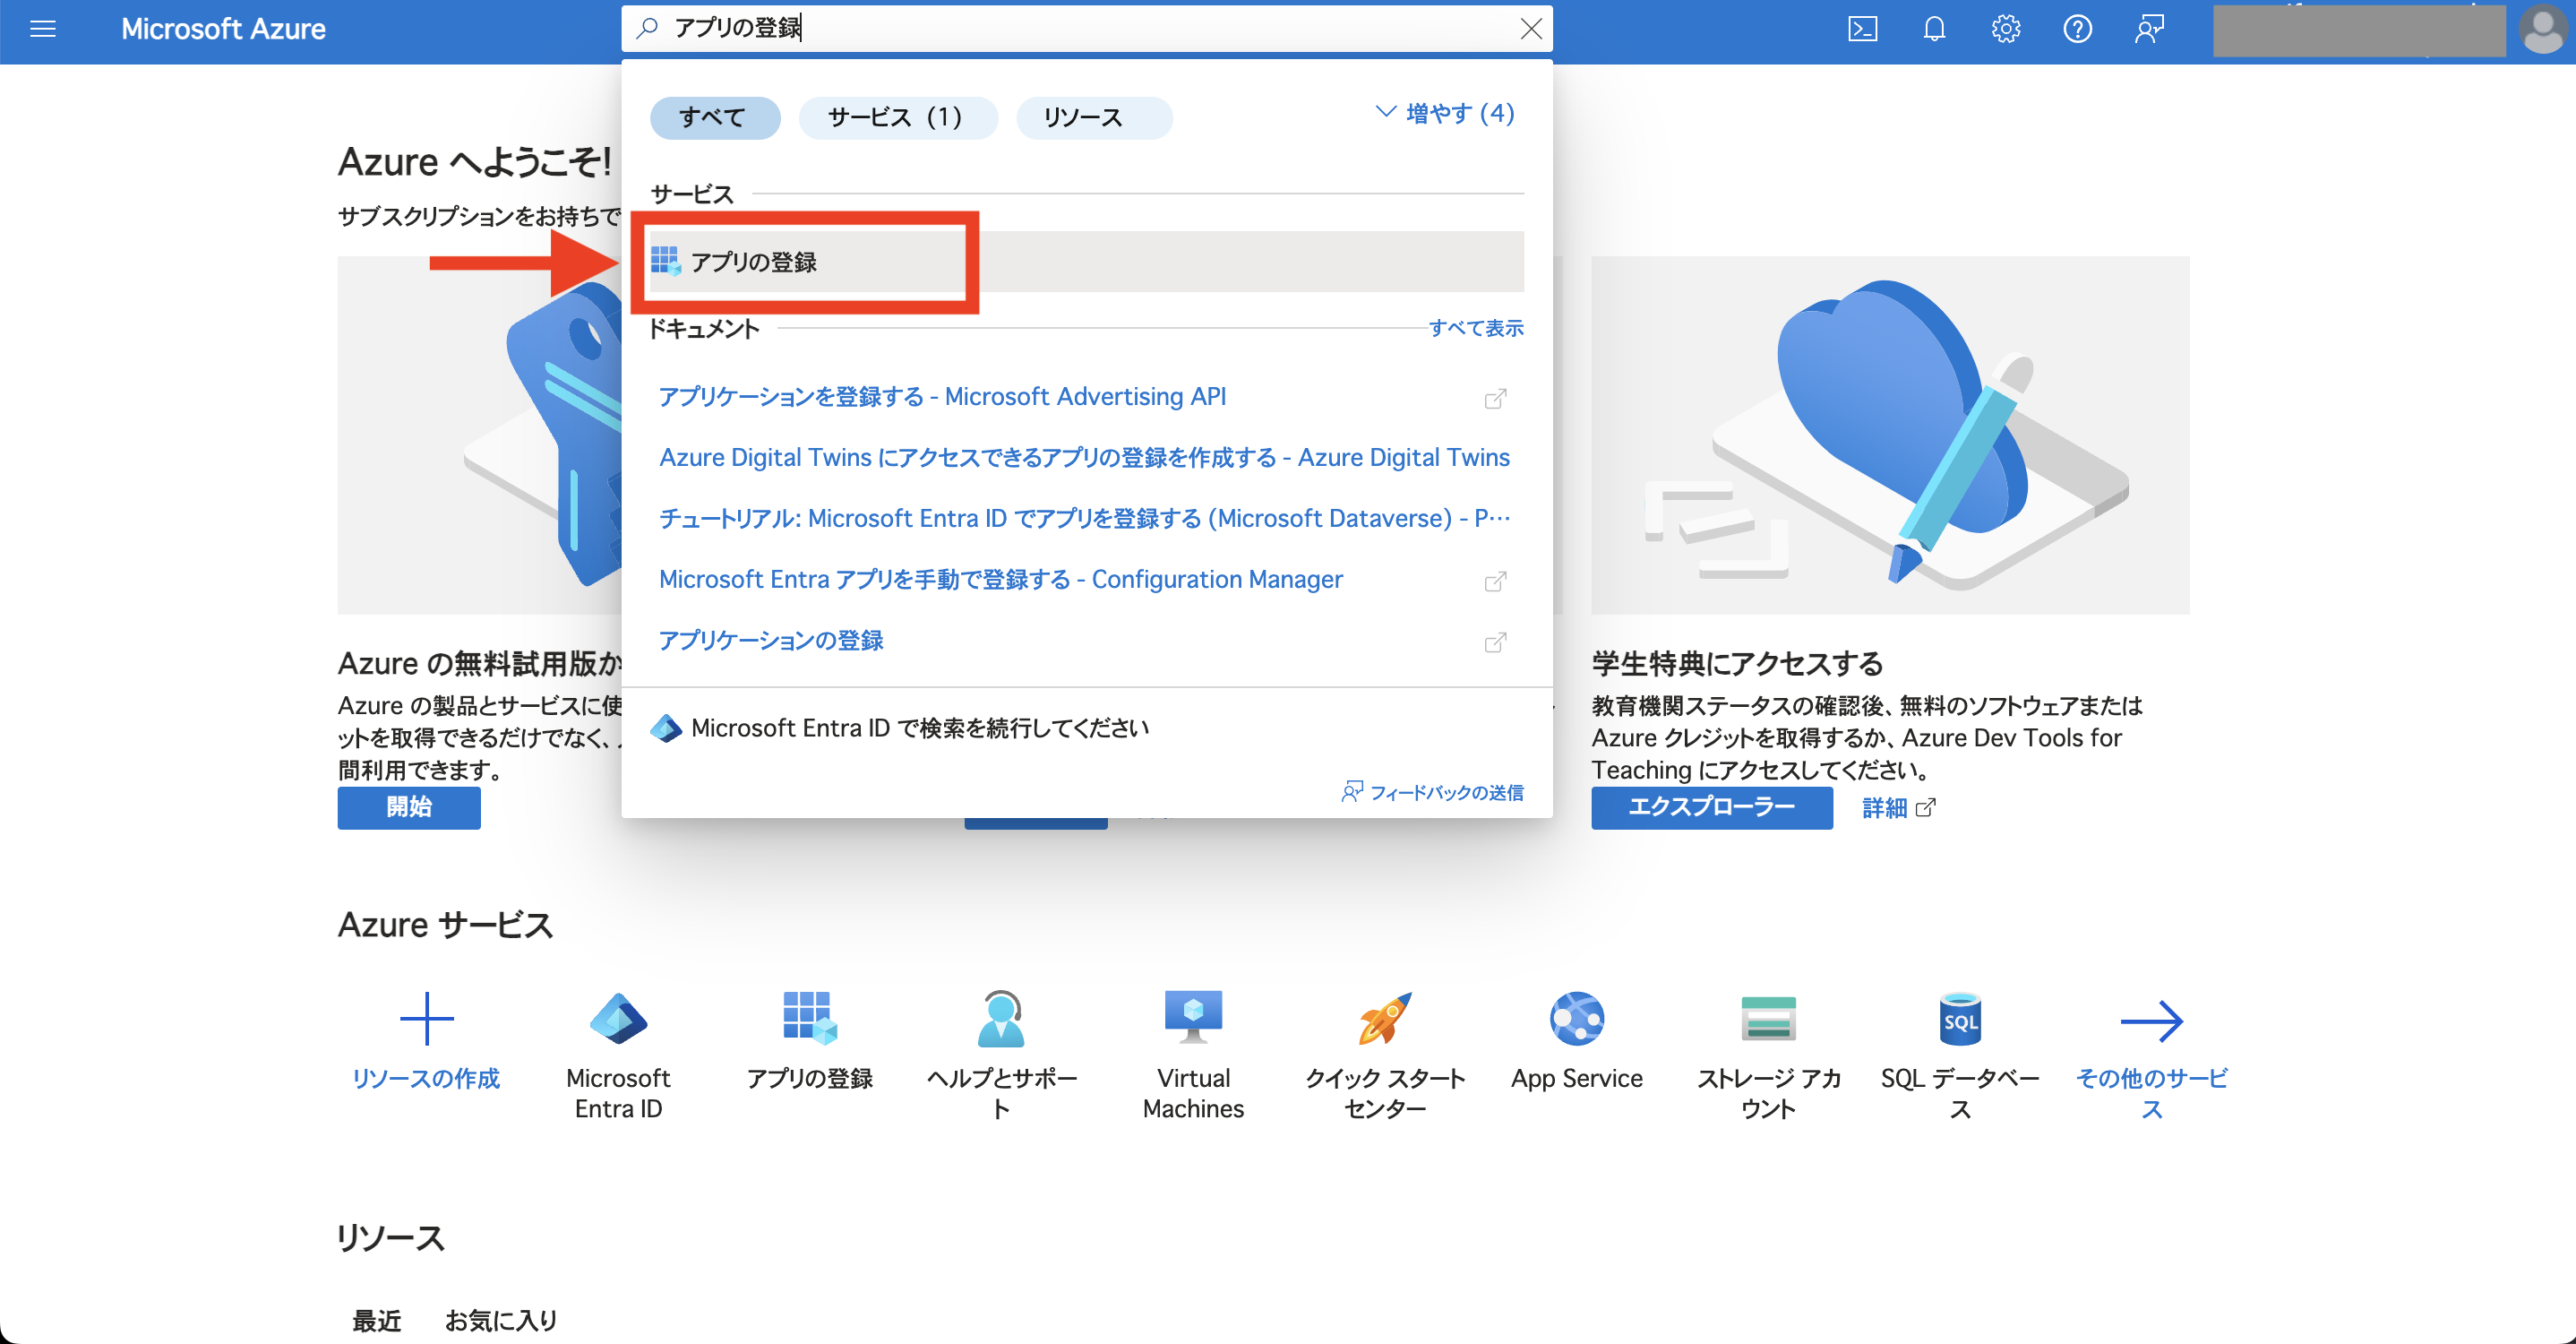
Task: Open Cloud Shell
Action: tap(1862, 29)
